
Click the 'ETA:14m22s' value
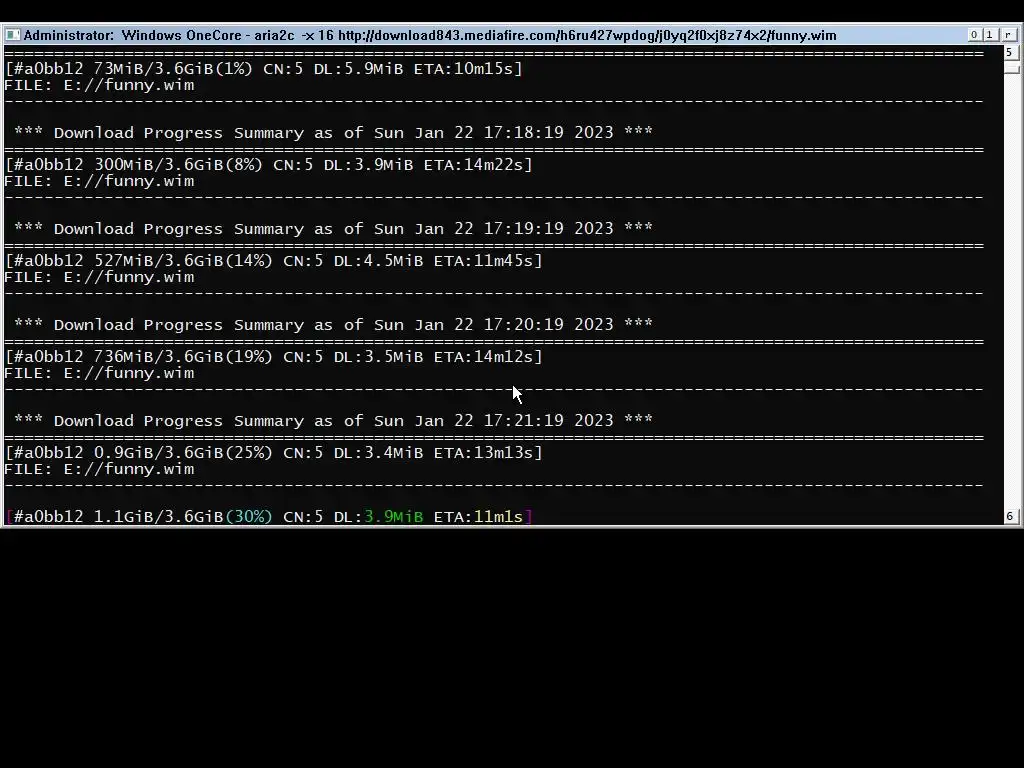coord(474,165)
